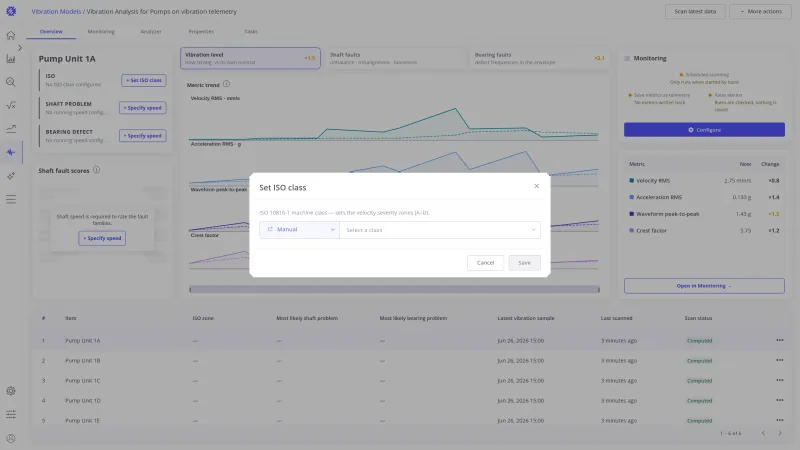
Task: Open info icon beside Metric trend
Action: pos(226,84)
